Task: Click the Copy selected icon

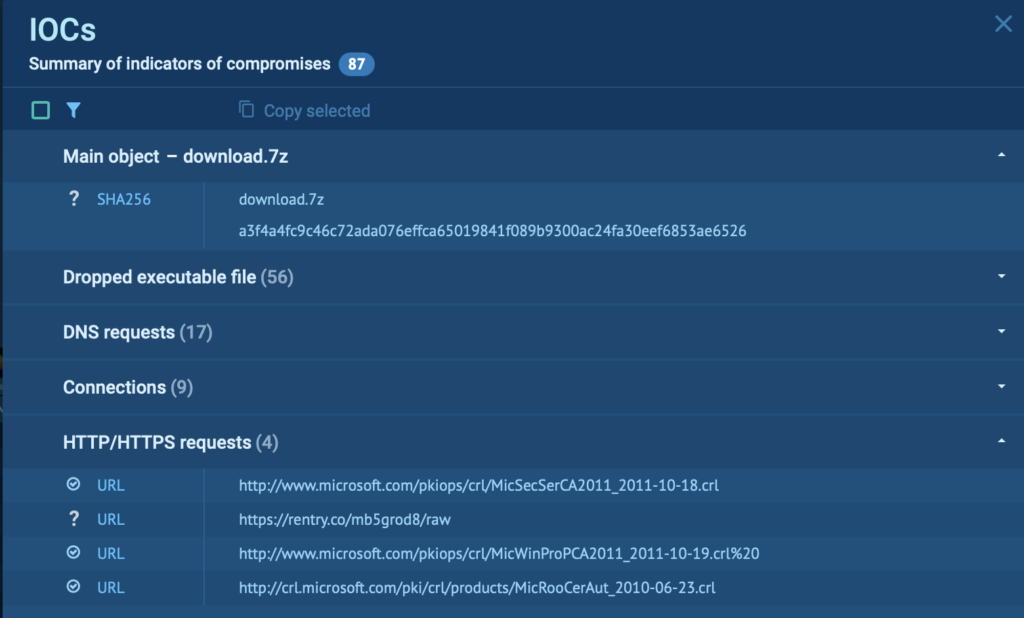Action: (x=246, y=110)
